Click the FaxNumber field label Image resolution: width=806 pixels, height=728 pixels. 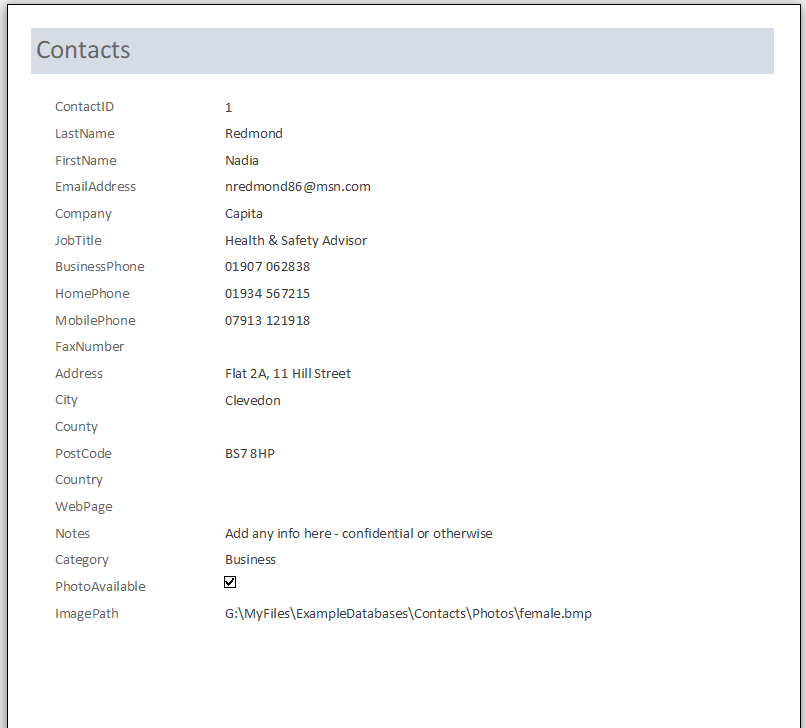pyautogui.click(x=89, y=347)
